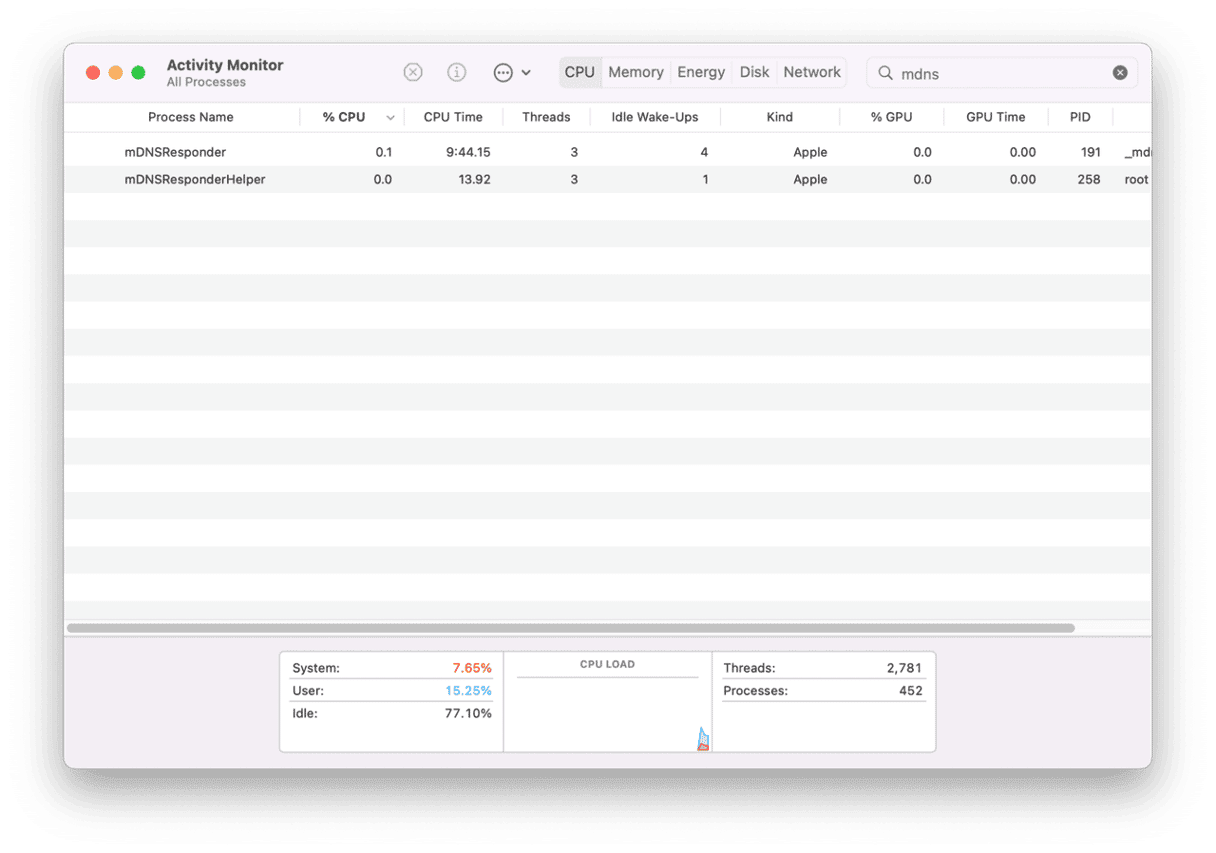Expand the chevron beside the ellipsis button
The width and height of the screenshot is (1216, 853).
527,73
